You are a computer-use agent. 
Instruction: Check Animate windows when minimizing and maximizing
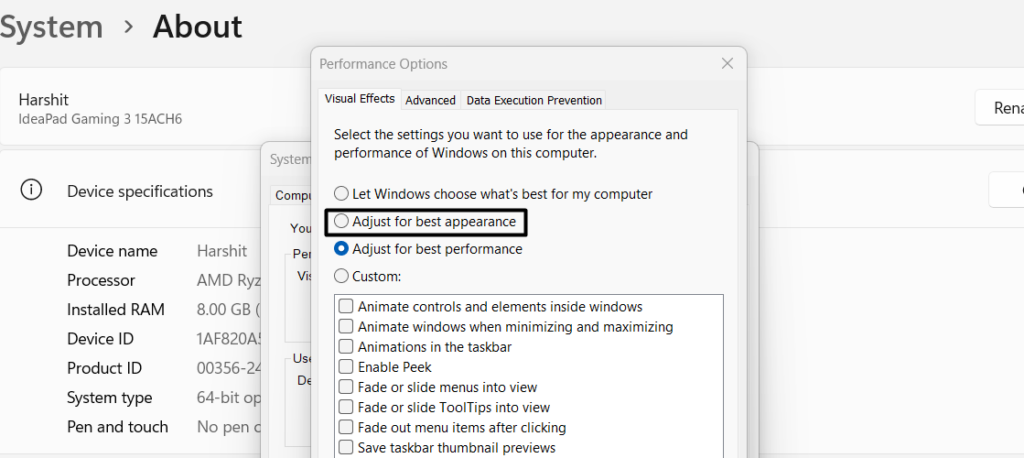coord(346,327)
